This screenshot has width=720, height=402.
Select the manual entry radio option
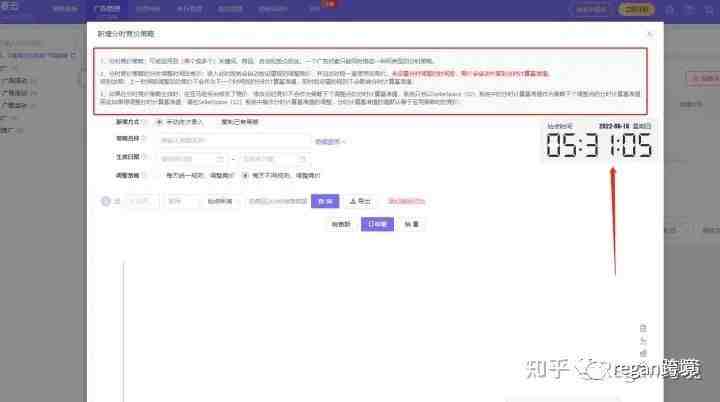point(159,122)
